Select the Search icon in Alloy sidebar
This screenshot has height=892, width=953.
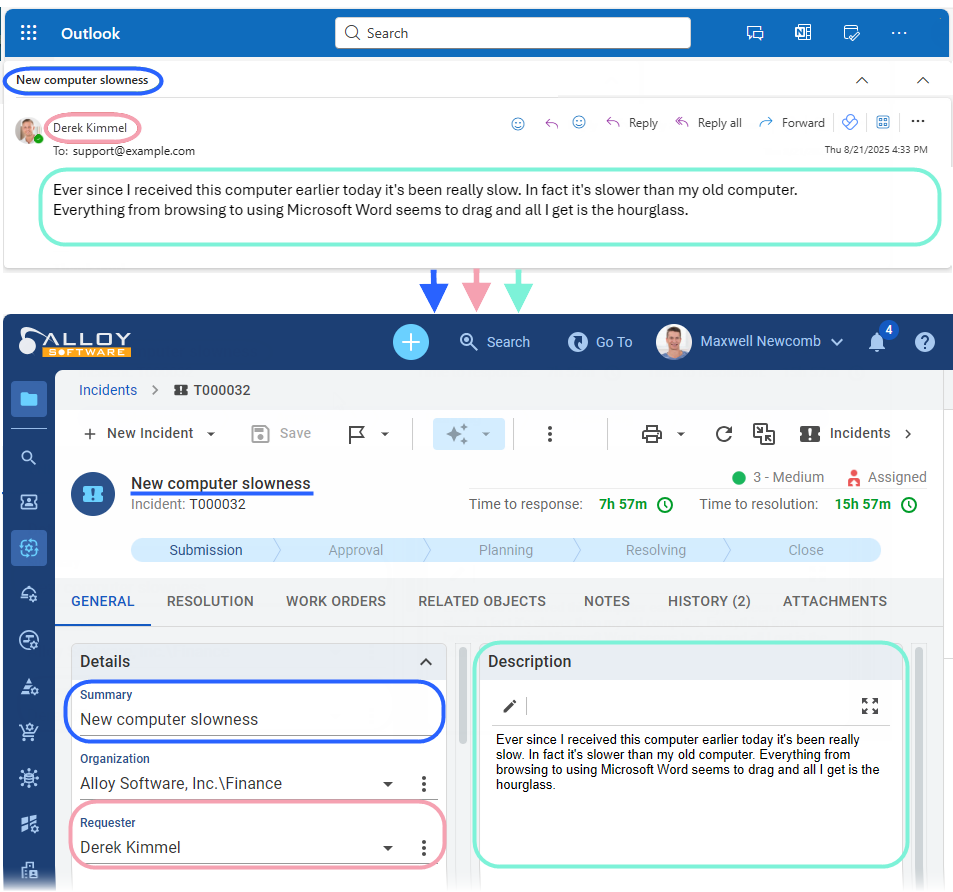coord(28,457)
